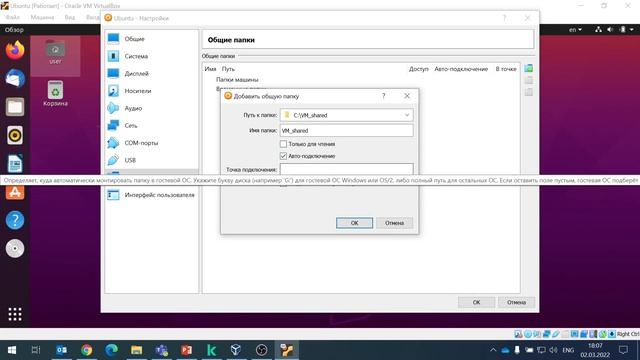Click the audio indicator in VirtualBox status bar
640x360 pixels.
tap(537, 334)
